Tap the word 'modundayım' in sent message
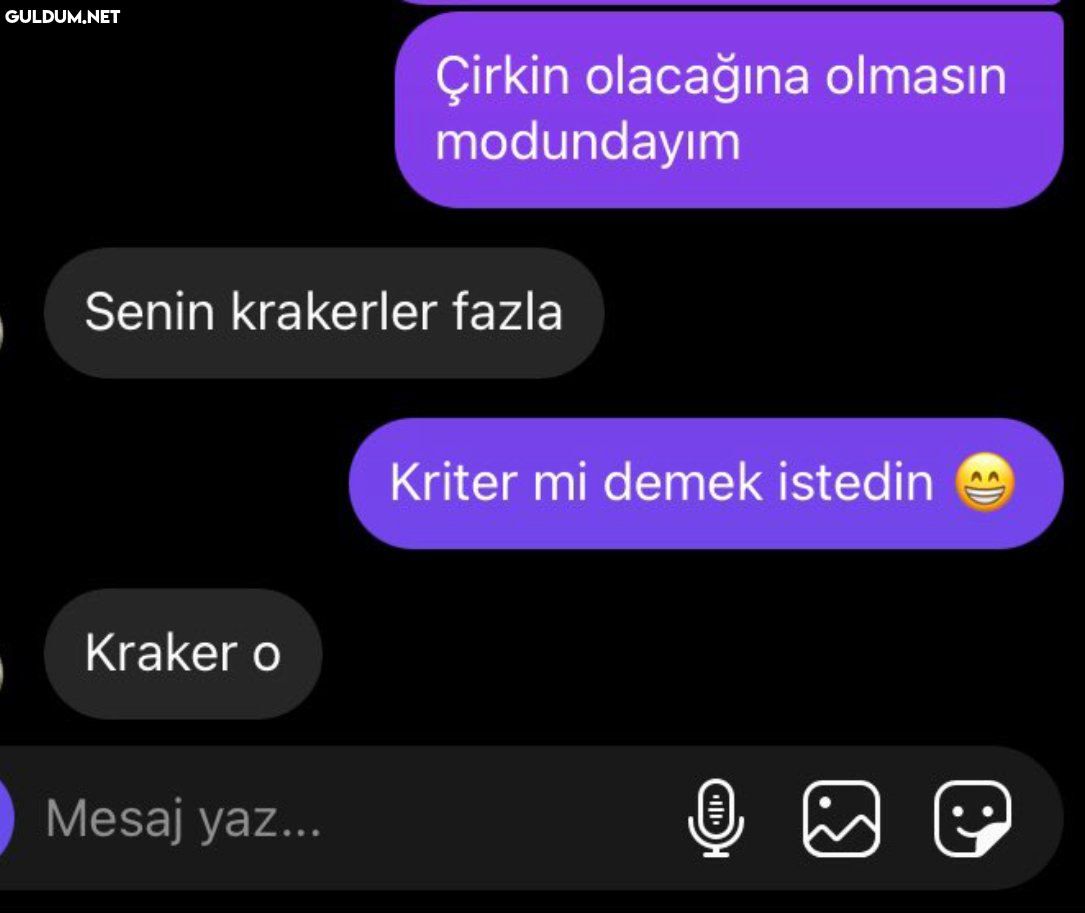Viewport: 1085px width, 913px height. tap(588, 142)
